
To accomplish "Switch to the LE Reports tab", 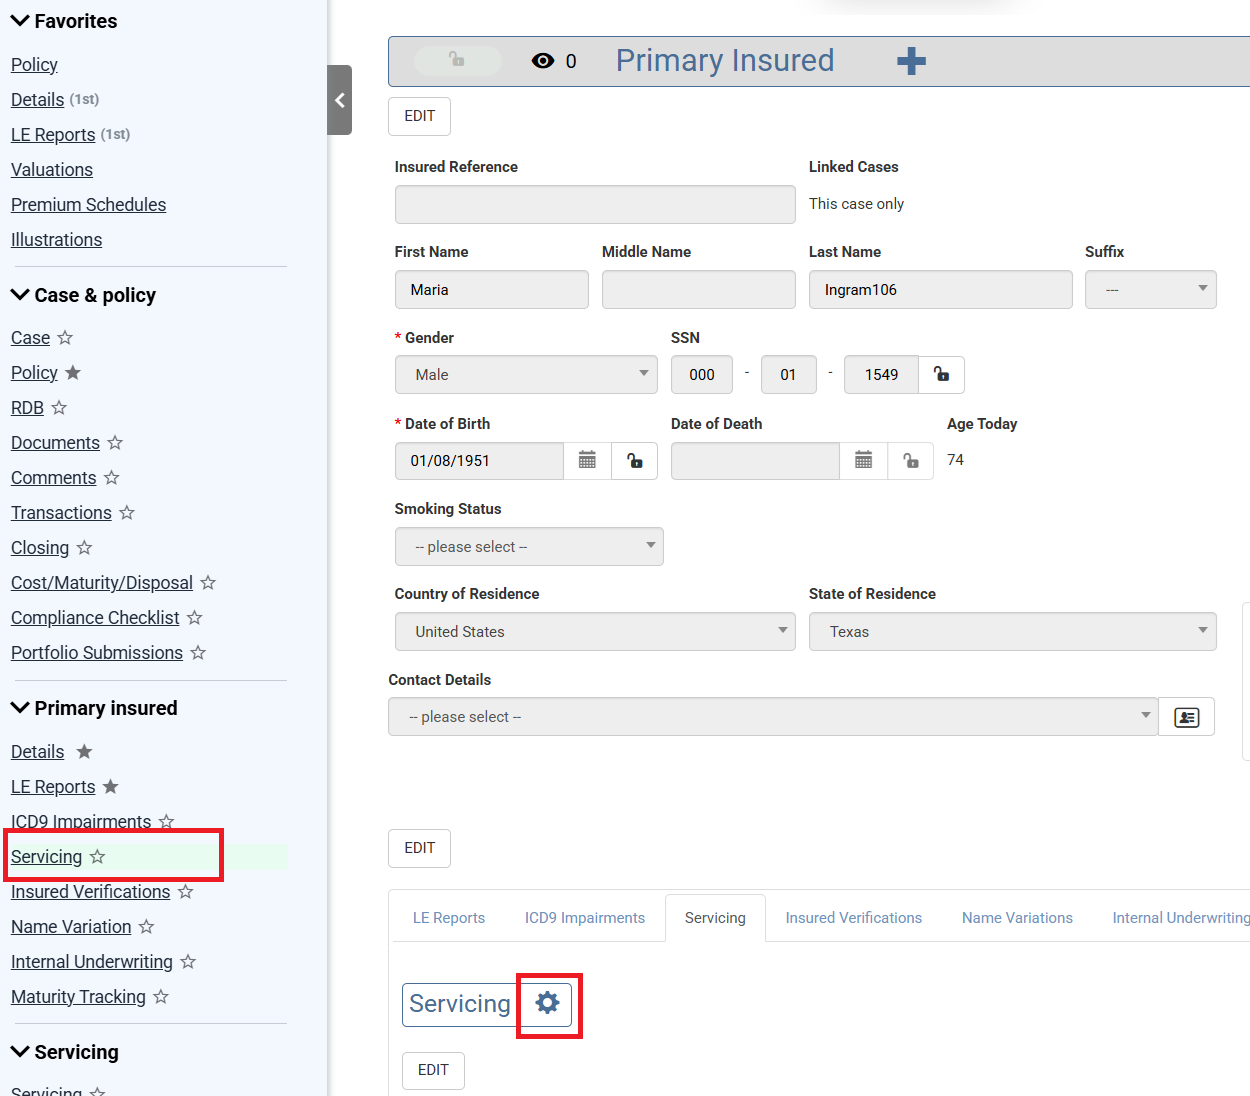I will [448, 917].
